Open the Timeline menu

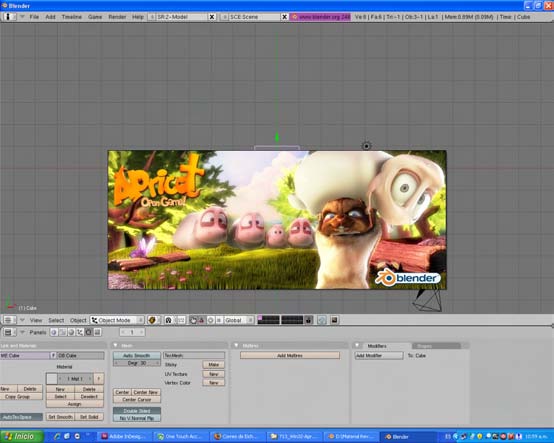[71, 17]
